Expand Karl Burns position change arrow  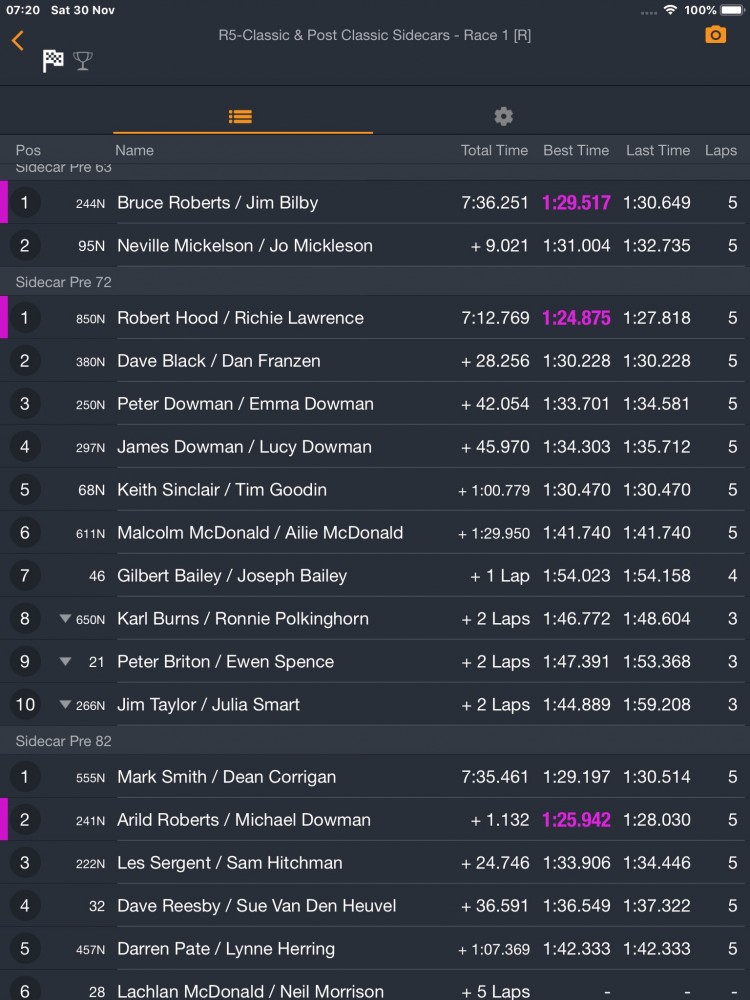pos(65,618)
